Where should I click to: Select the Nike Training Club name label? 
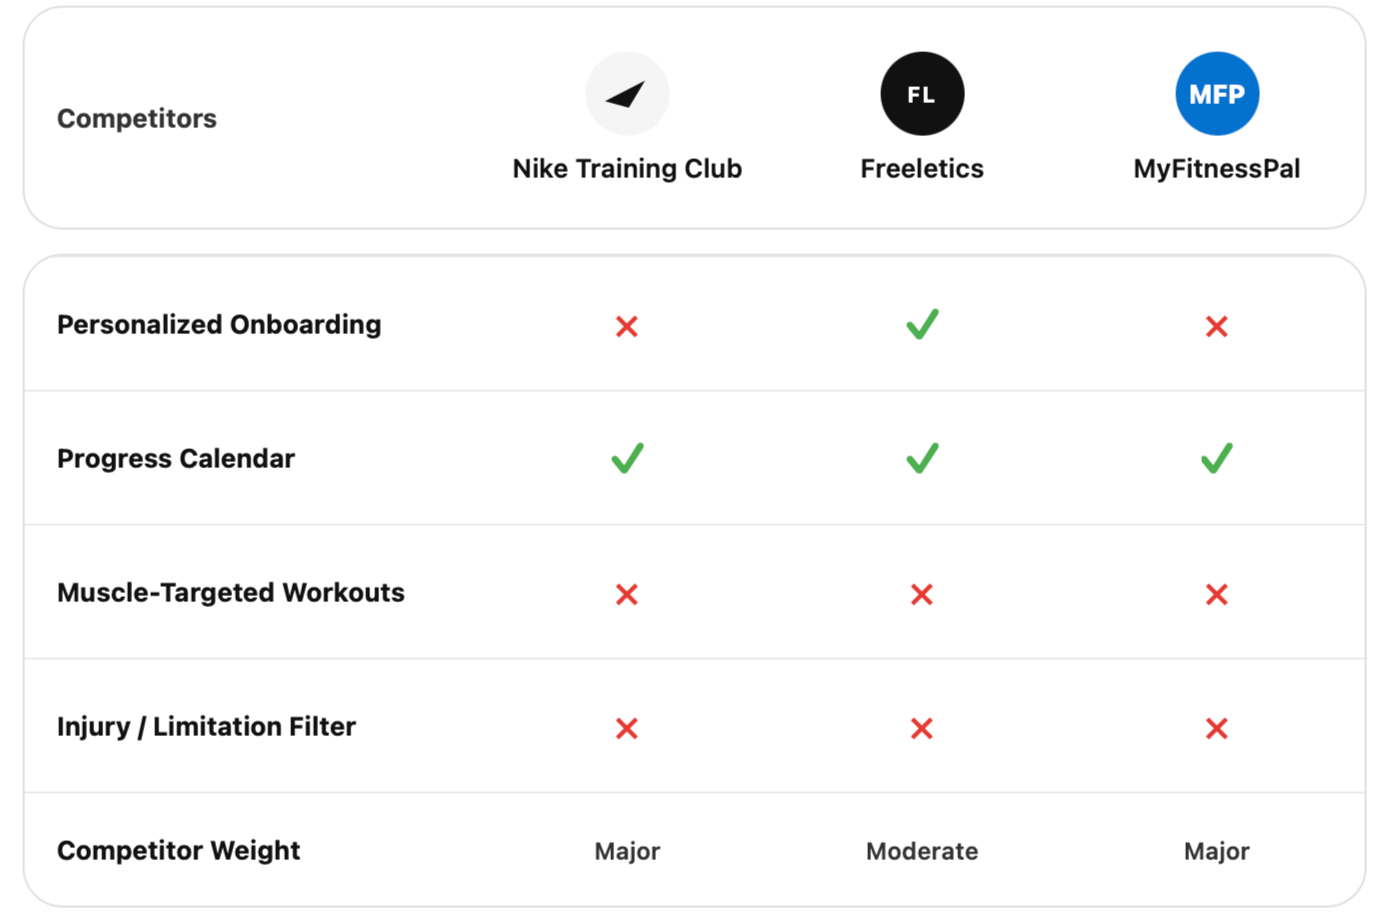pyautogui.click(x=627, y=168)
